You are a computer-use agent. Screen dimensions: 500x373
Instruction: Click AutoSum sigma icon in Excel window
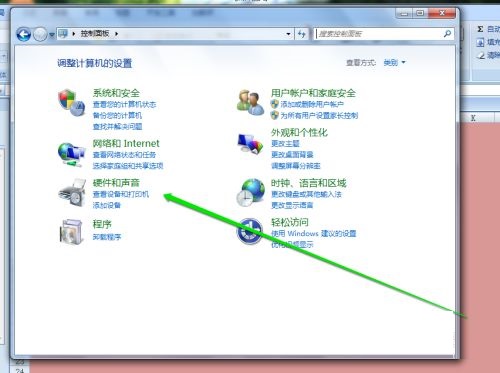pyautogui.click(x=480, y=29)
